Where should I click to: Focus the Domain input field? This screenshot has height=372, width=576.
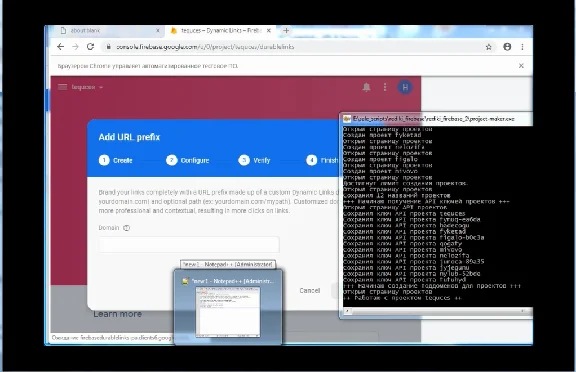pyautogui.click(x=189, y=245)
